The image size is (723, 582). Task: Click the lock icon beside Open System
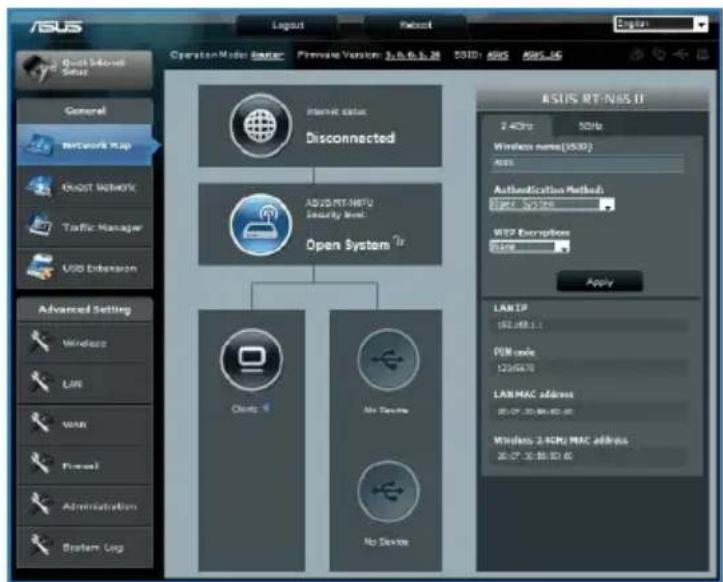(x=399, y=240)
